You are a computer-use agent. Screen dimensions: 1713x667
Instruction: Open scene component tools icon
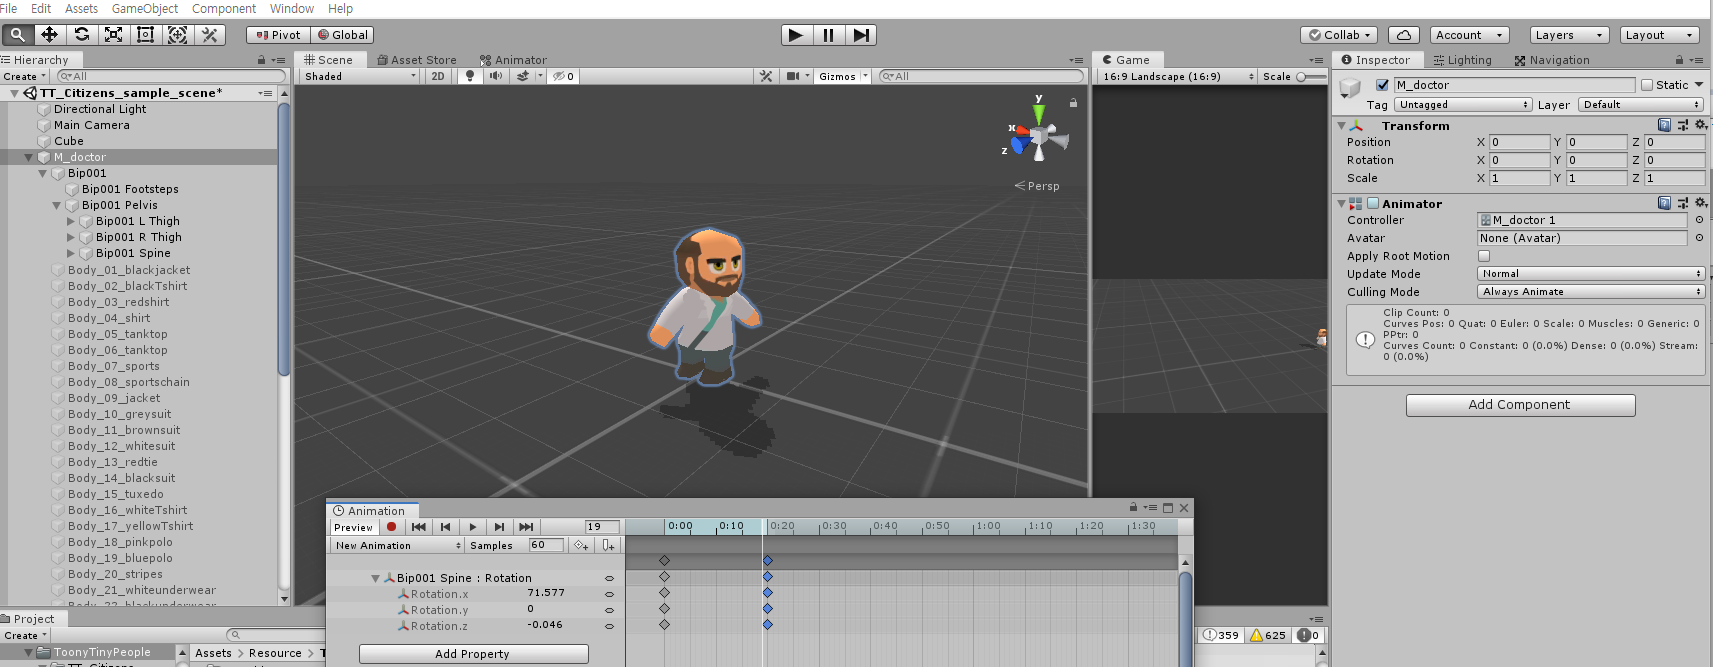pos(766,76)
